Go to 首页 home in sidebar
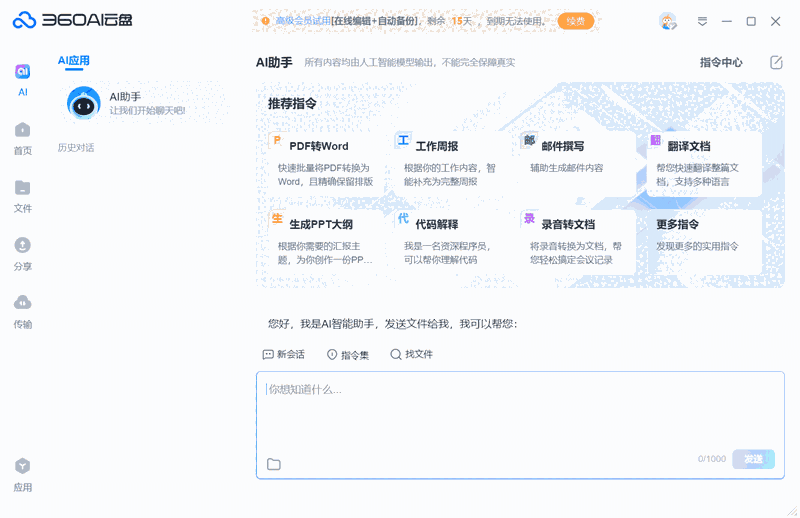The height and width of the screenshot is (518, 800). pos(22,138)
